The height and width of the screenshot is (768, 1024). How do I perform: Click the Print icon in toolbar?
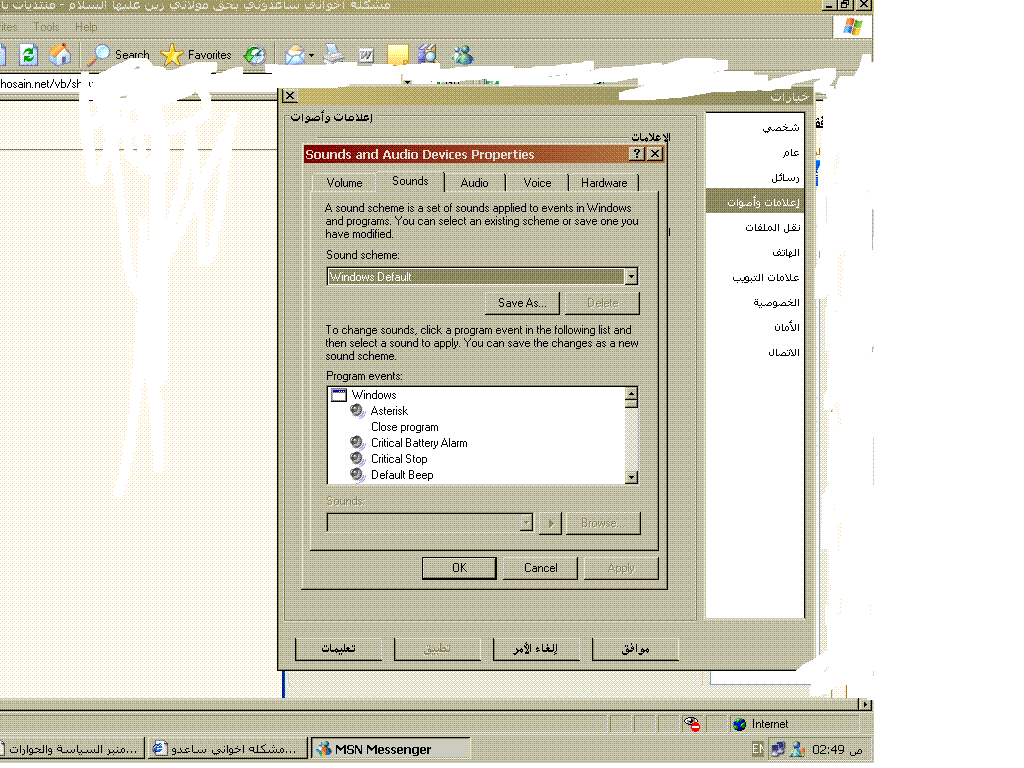[x=334, y=55]
